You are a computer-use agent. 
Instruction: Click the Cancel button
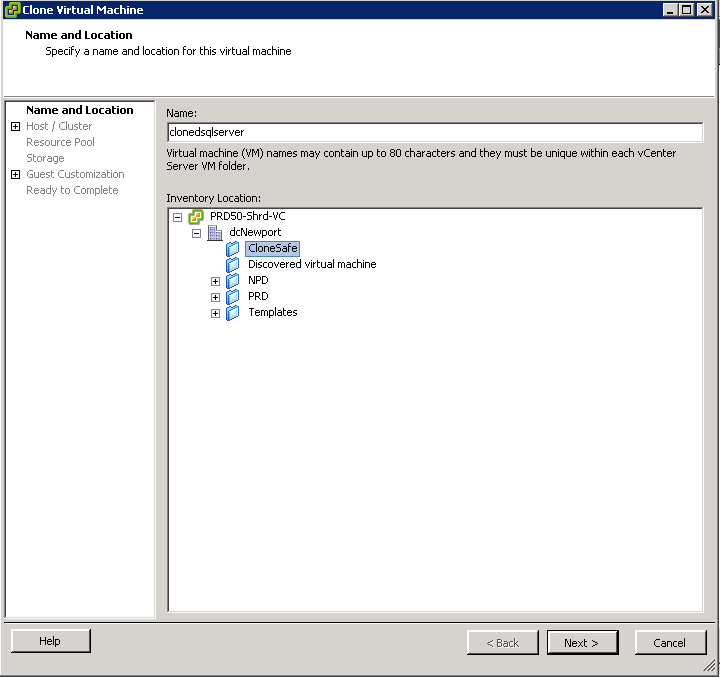[x=670, y=643]
